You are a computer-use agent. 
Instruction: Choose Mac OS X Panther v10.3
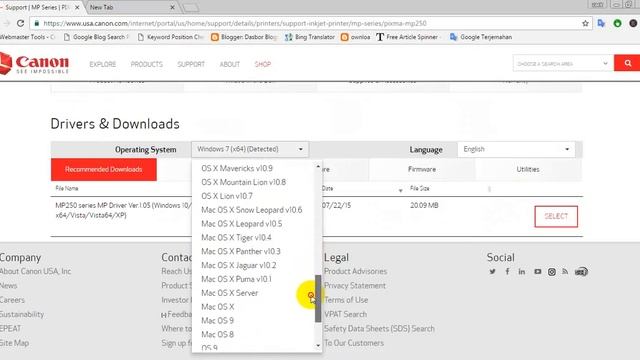coord(240,251)
